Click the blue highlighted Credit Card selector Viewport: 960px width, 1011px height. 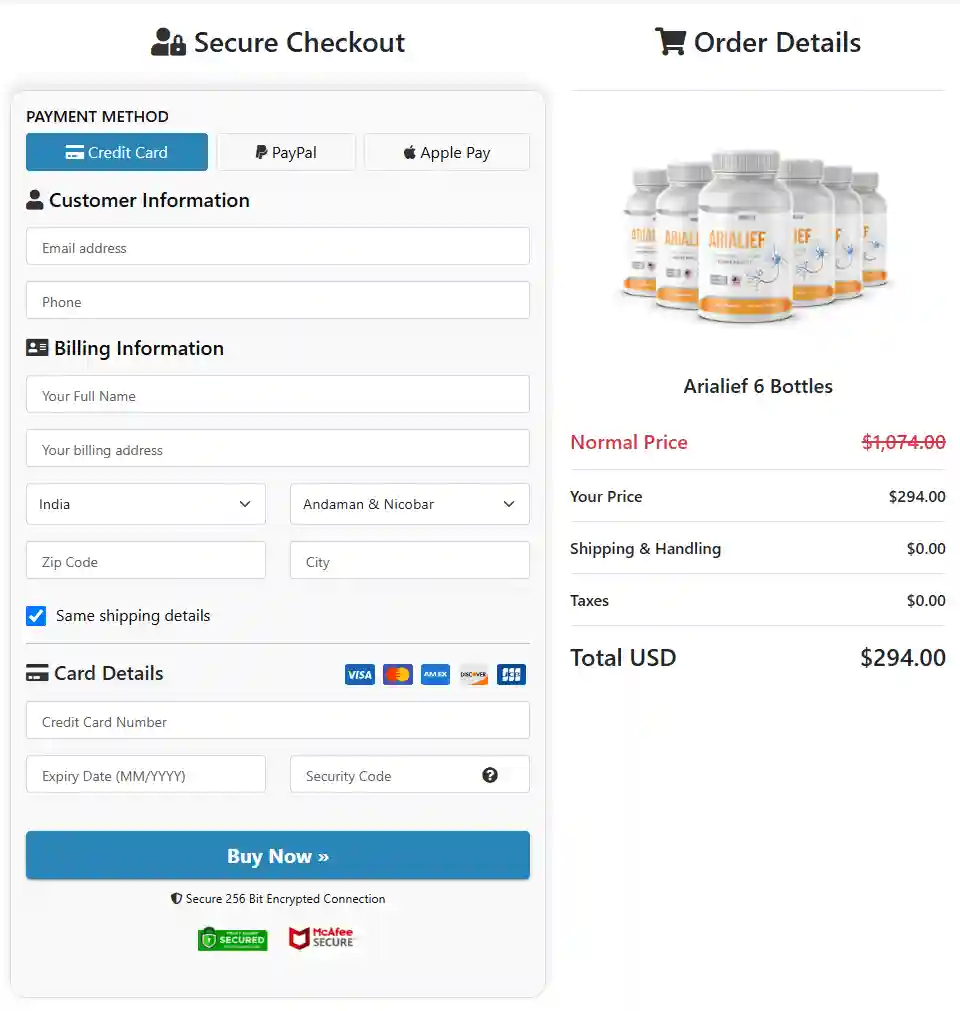116,151
